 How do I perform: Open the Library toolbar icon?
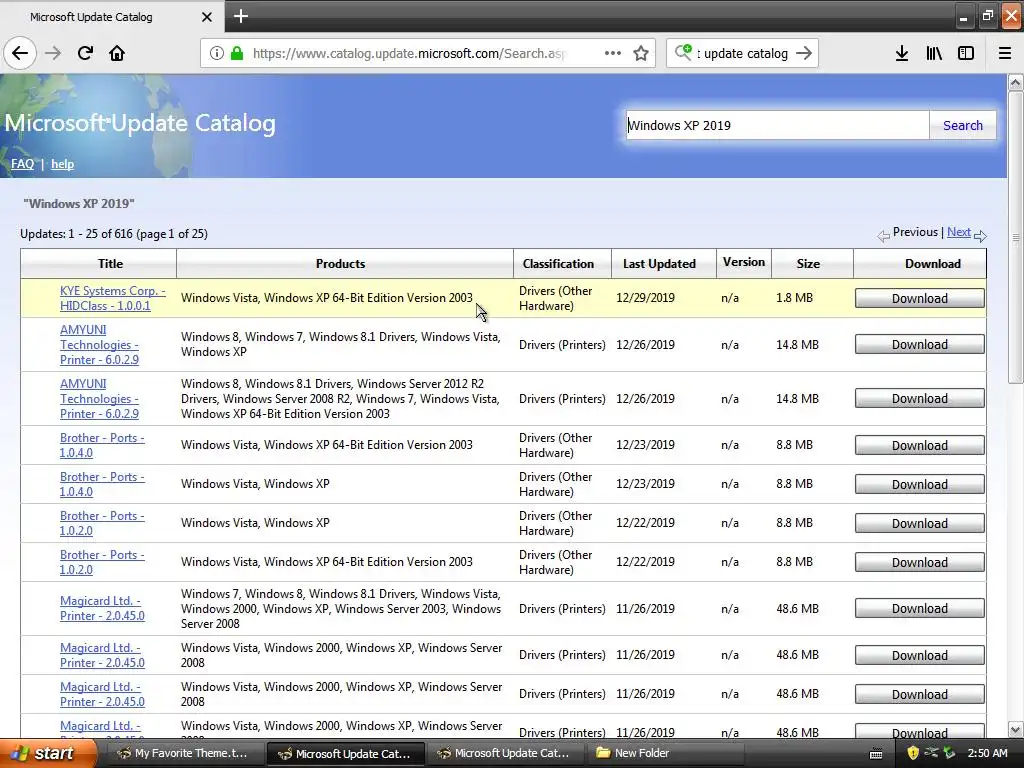pyautogui.click(x=934, y=54)
